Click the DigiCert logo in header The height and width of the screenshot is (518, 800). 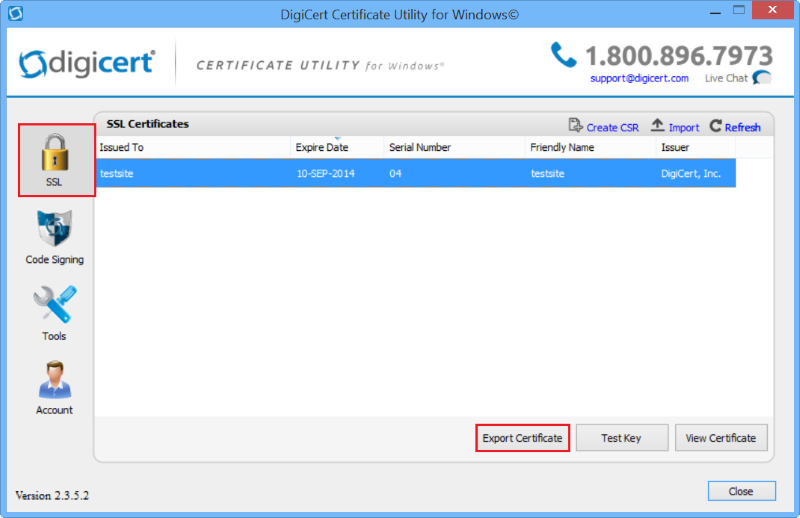point(87,63)
